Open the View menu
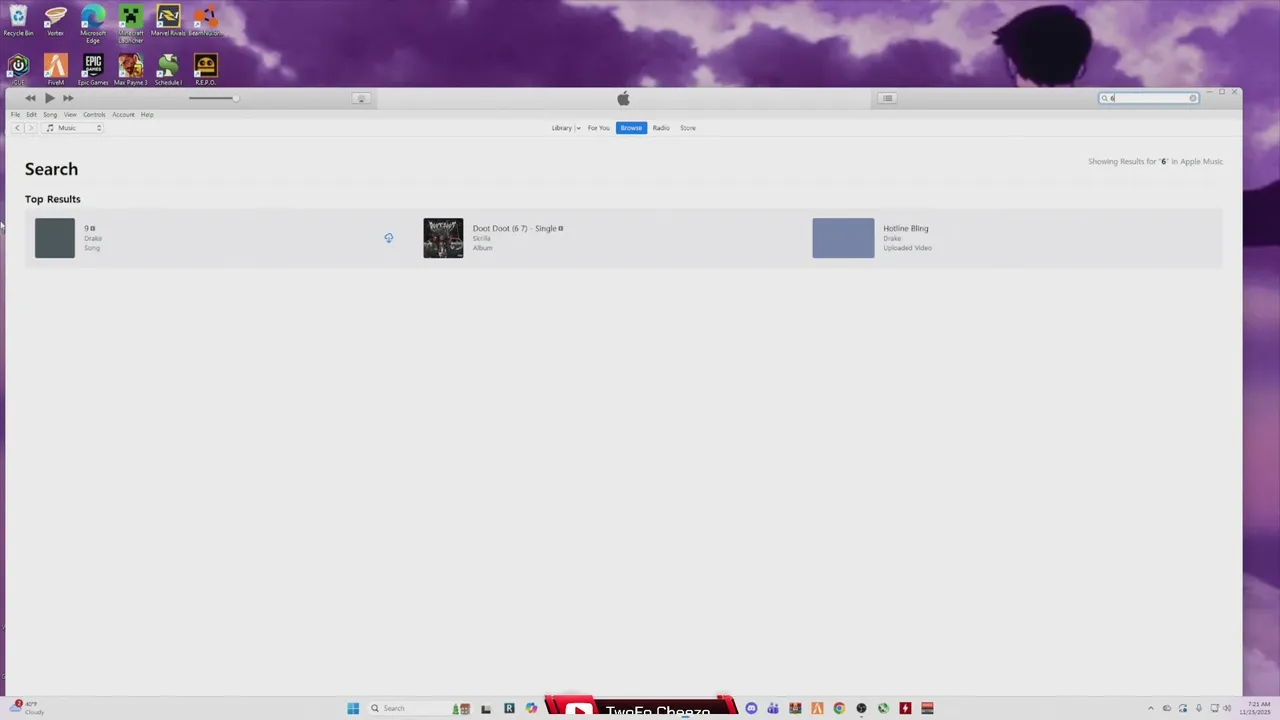 click(x=70, y=114)
